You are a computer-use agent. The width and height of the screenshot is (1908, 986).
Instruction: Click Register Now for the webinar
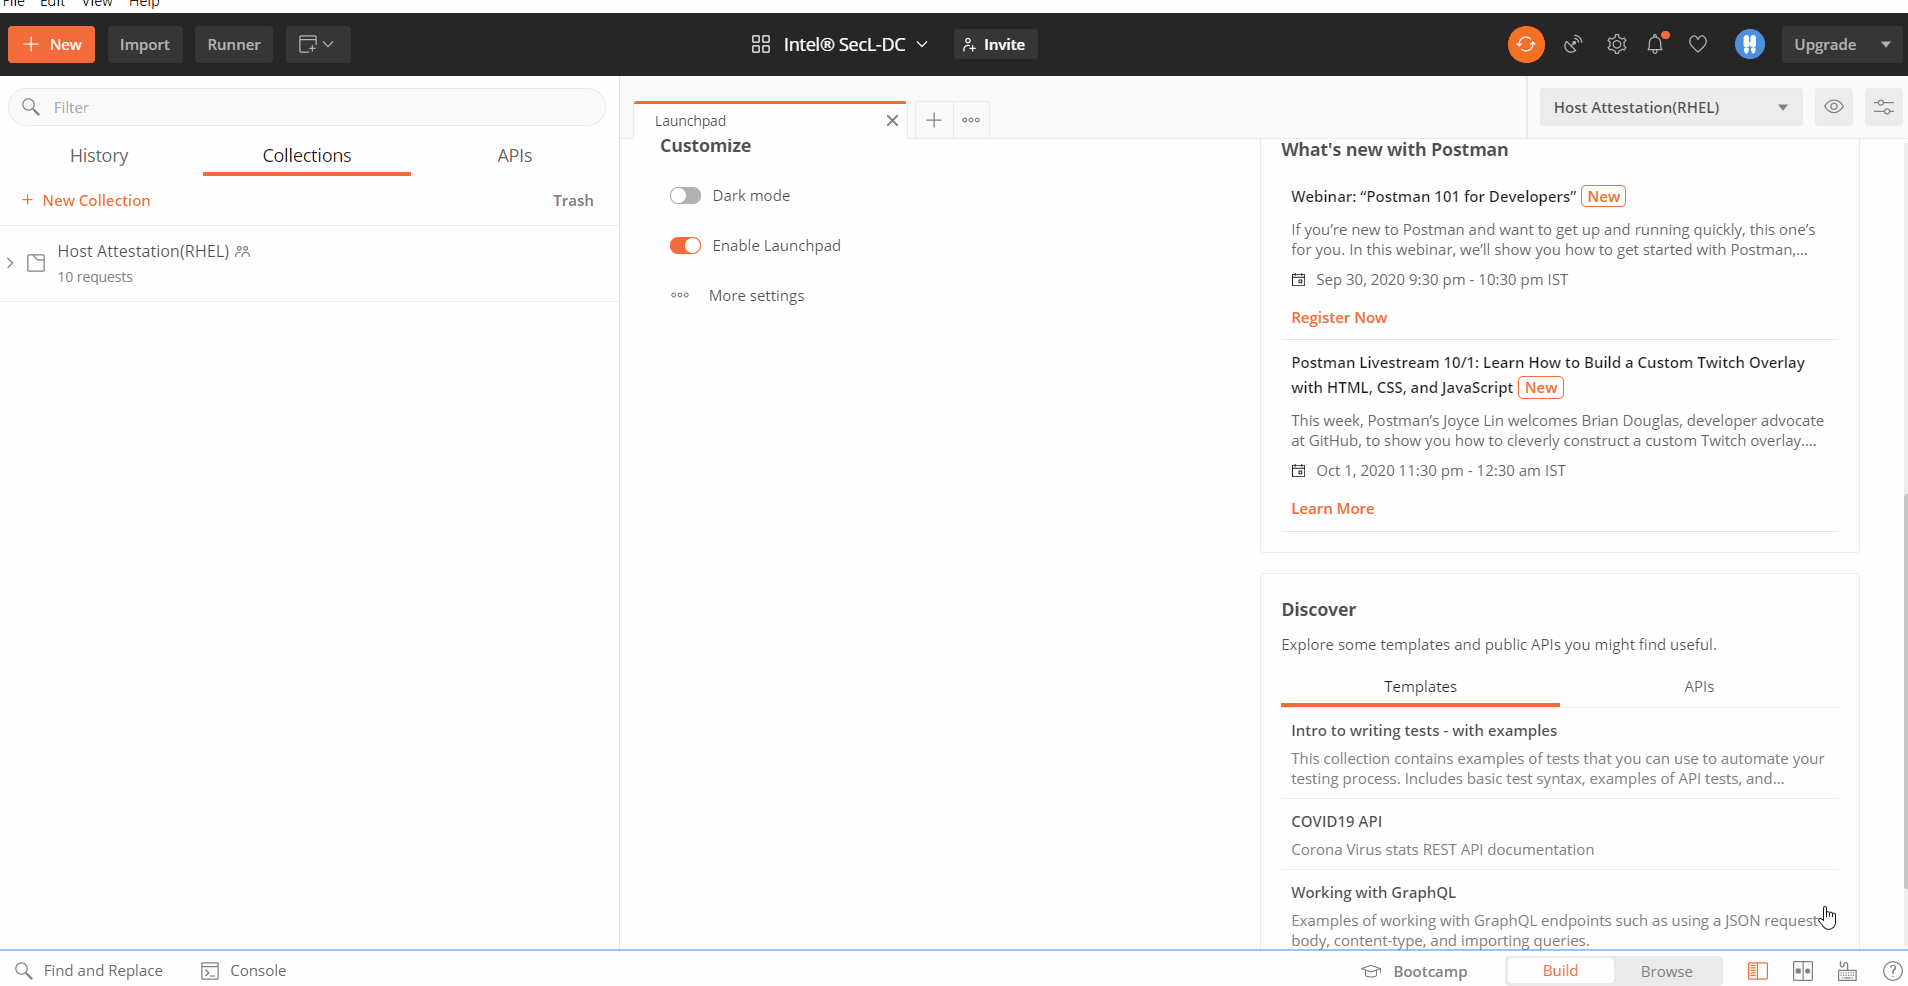[x=1338, y=317]
